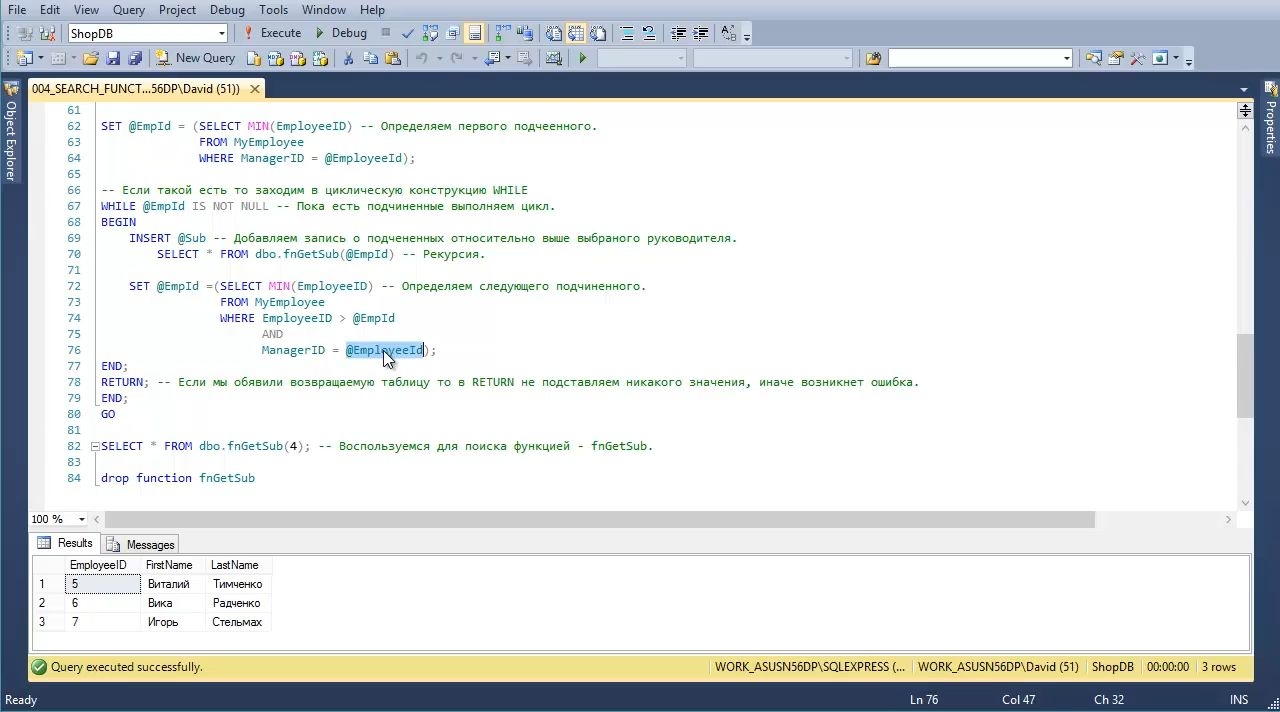Viewport: 1280px width, 712px height.
Task: Copy the selected text
Action: [x=370, y=58]
